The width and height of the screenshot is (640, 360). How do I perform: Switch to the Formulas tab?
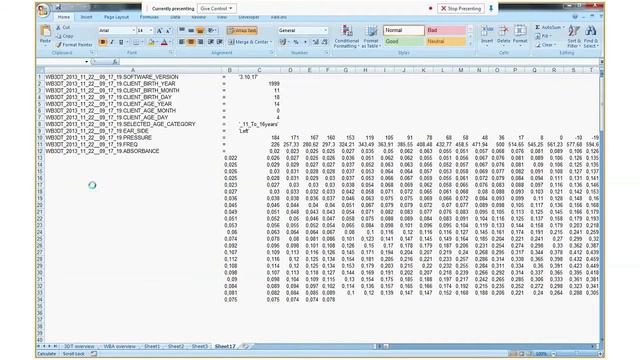click(149, 17)
